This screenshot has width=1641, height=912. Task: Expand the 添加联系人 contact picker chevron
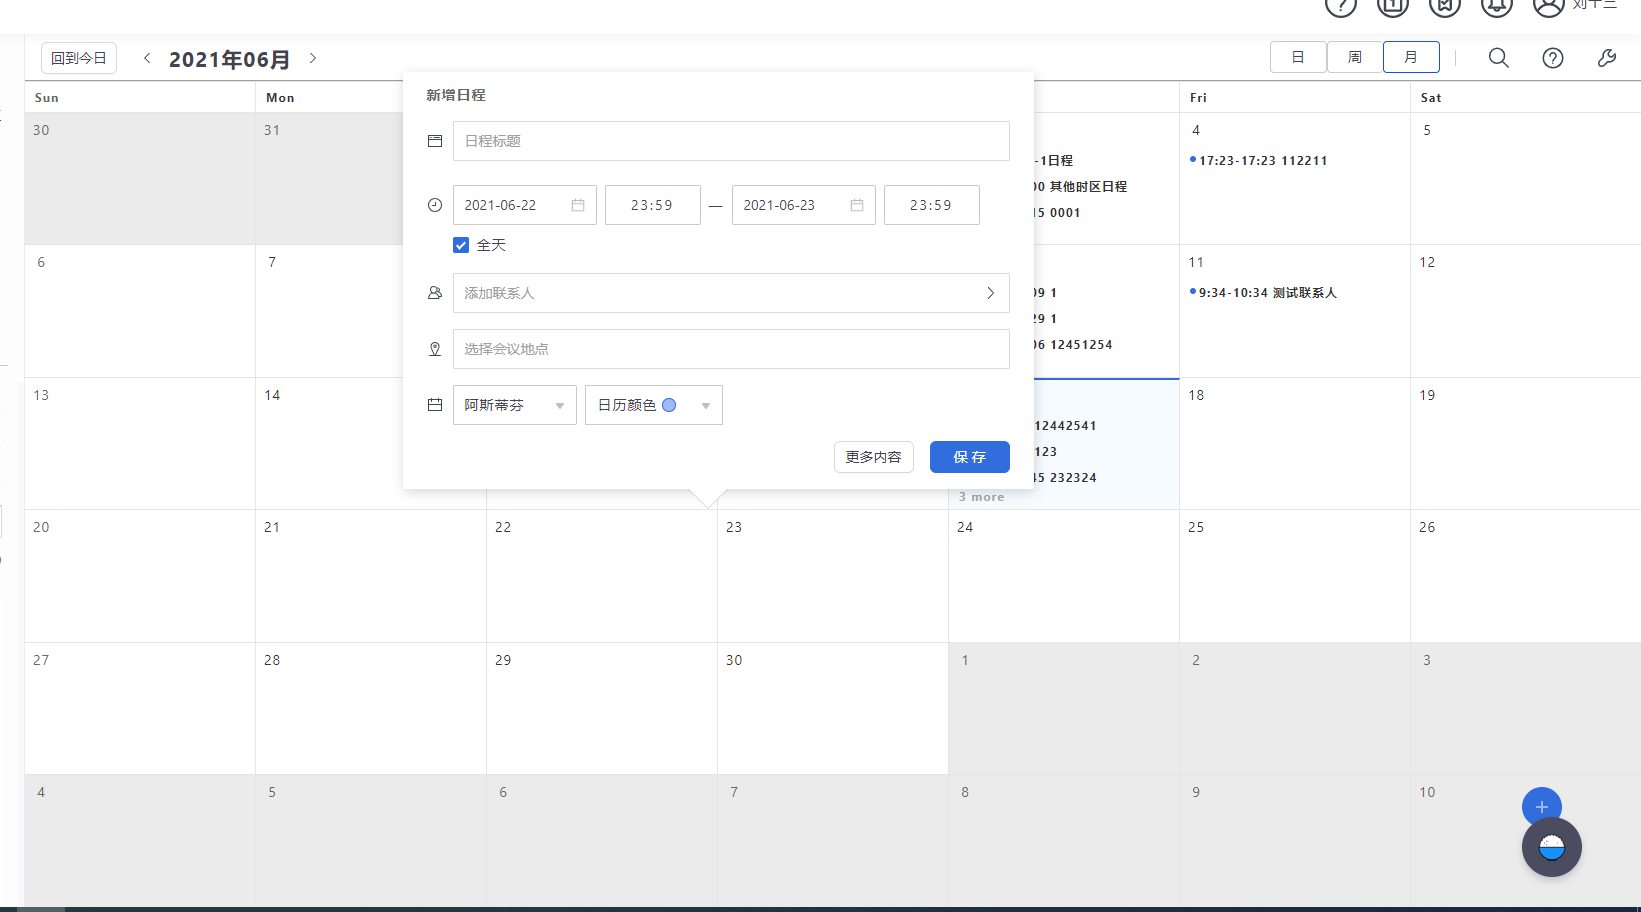coord(990,293)
